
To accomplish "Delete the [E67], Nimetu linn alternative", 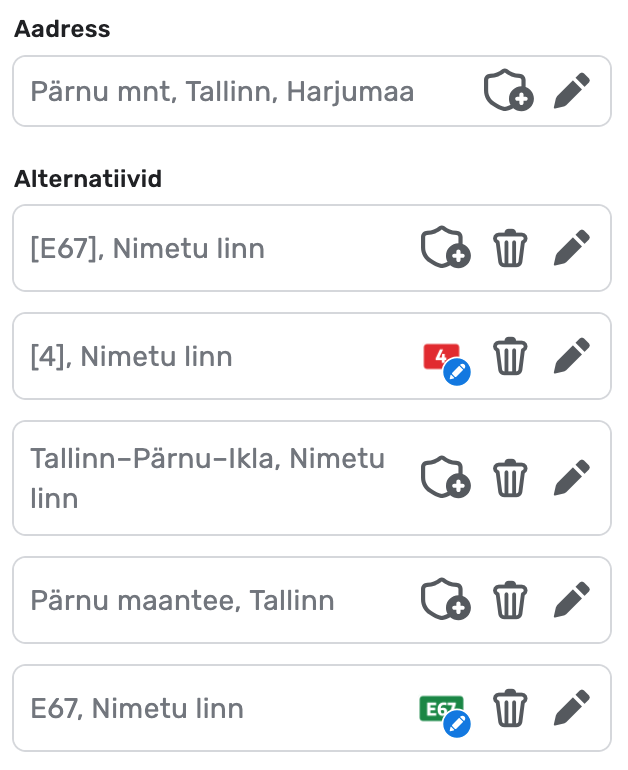I will pyautogui.click(x=510, y=248).
